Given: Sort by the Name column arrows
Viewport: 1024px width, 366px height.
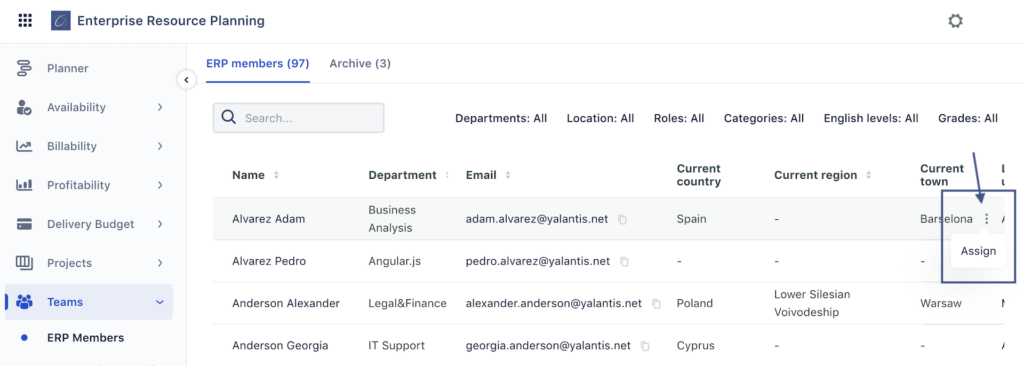Looking at the screenshot, I should click(276, 175).
